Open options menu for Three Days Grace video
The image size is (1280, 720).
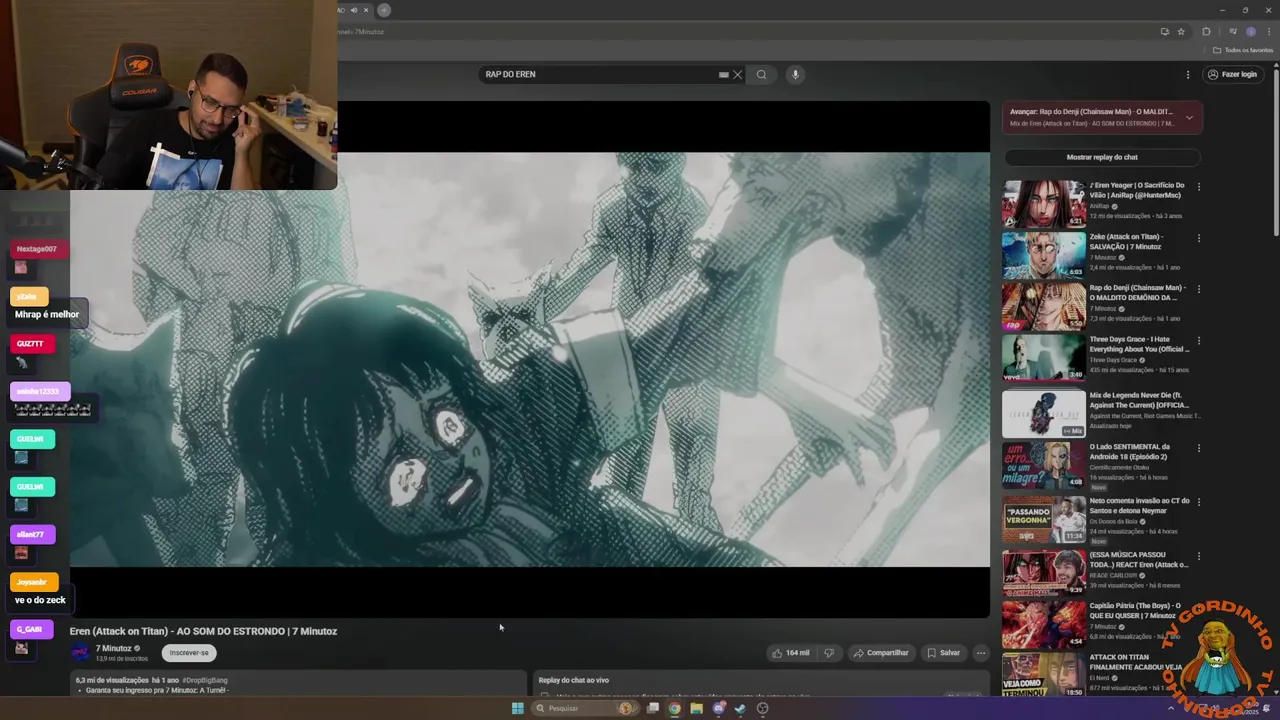pyautogui.click(x=1199, y=341)
